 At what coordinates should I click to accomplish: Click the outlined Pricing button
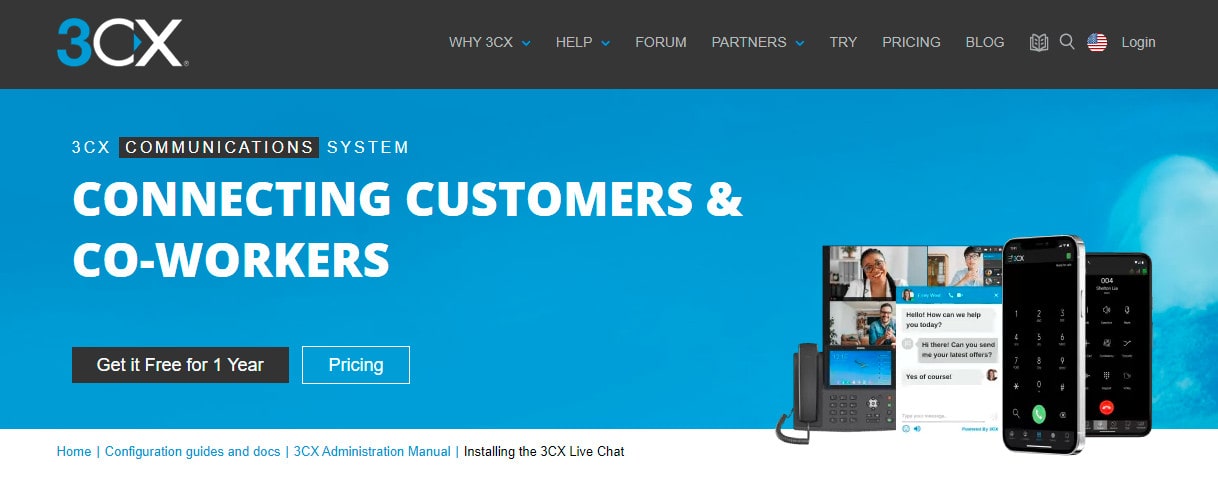pyautogui.click(x=356, y=365)
